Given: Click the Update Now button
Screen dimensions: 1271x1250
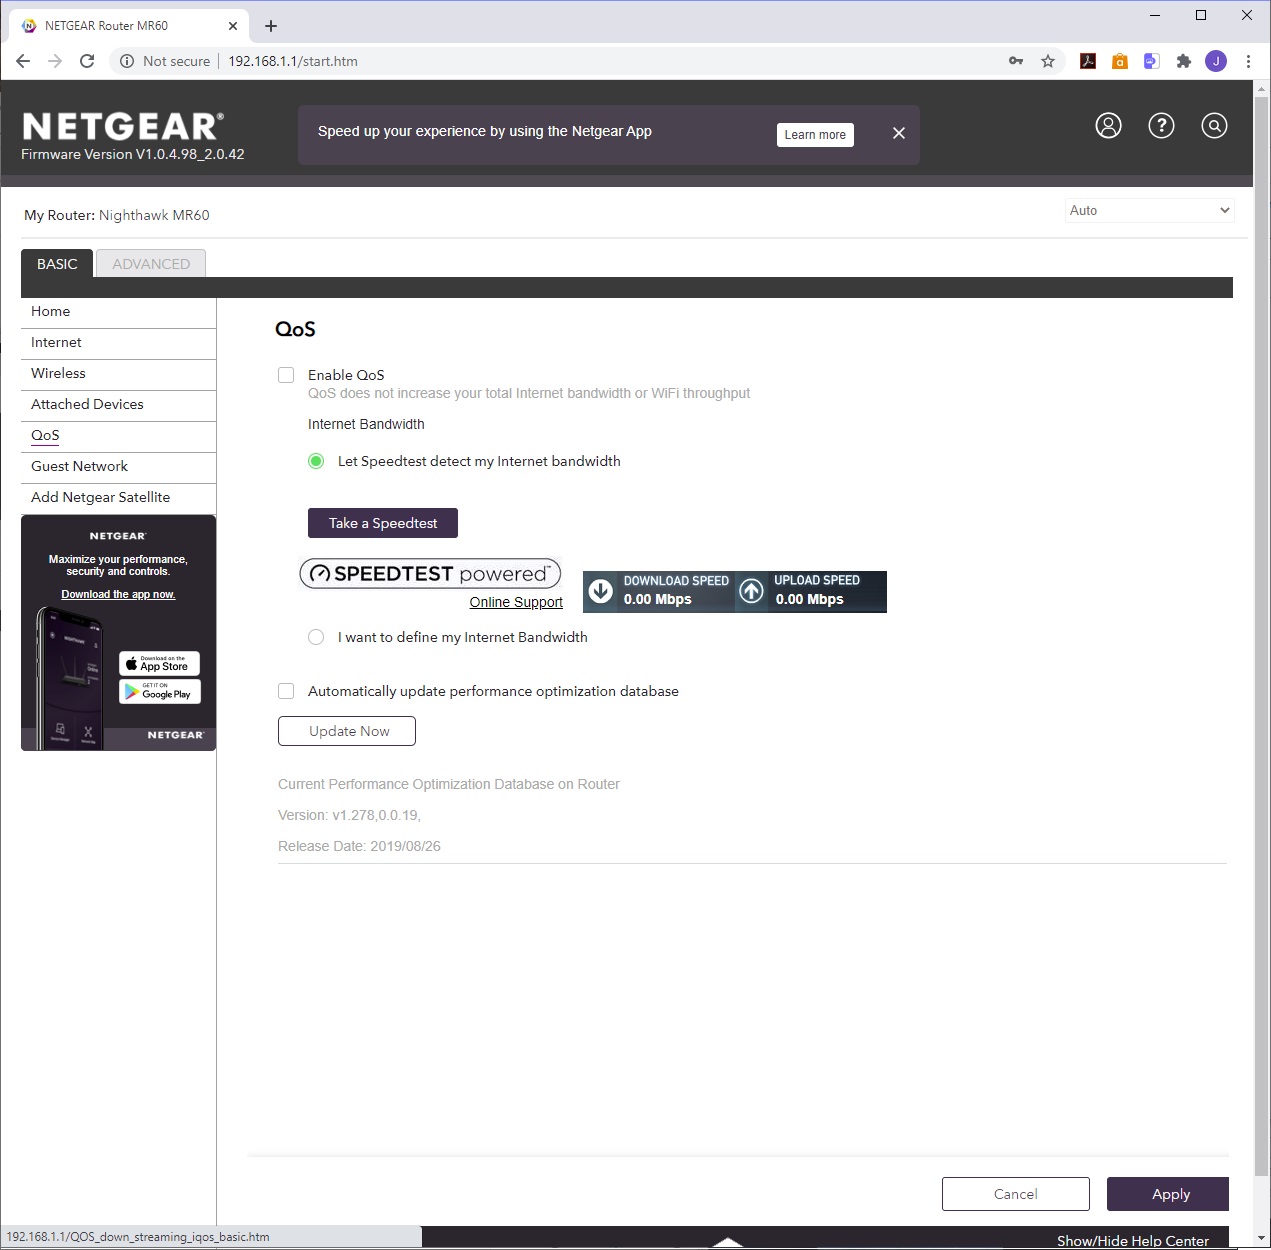Looking at the screenshot, I should 347,731.
